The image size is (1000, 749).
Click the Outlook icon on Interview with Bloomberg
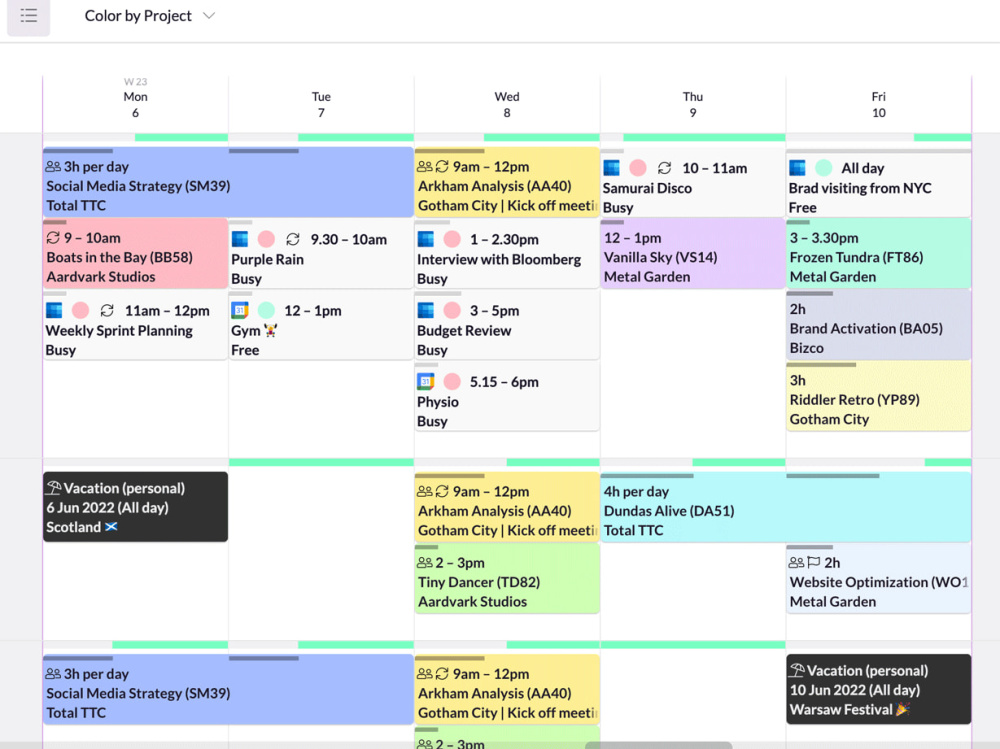425,239
